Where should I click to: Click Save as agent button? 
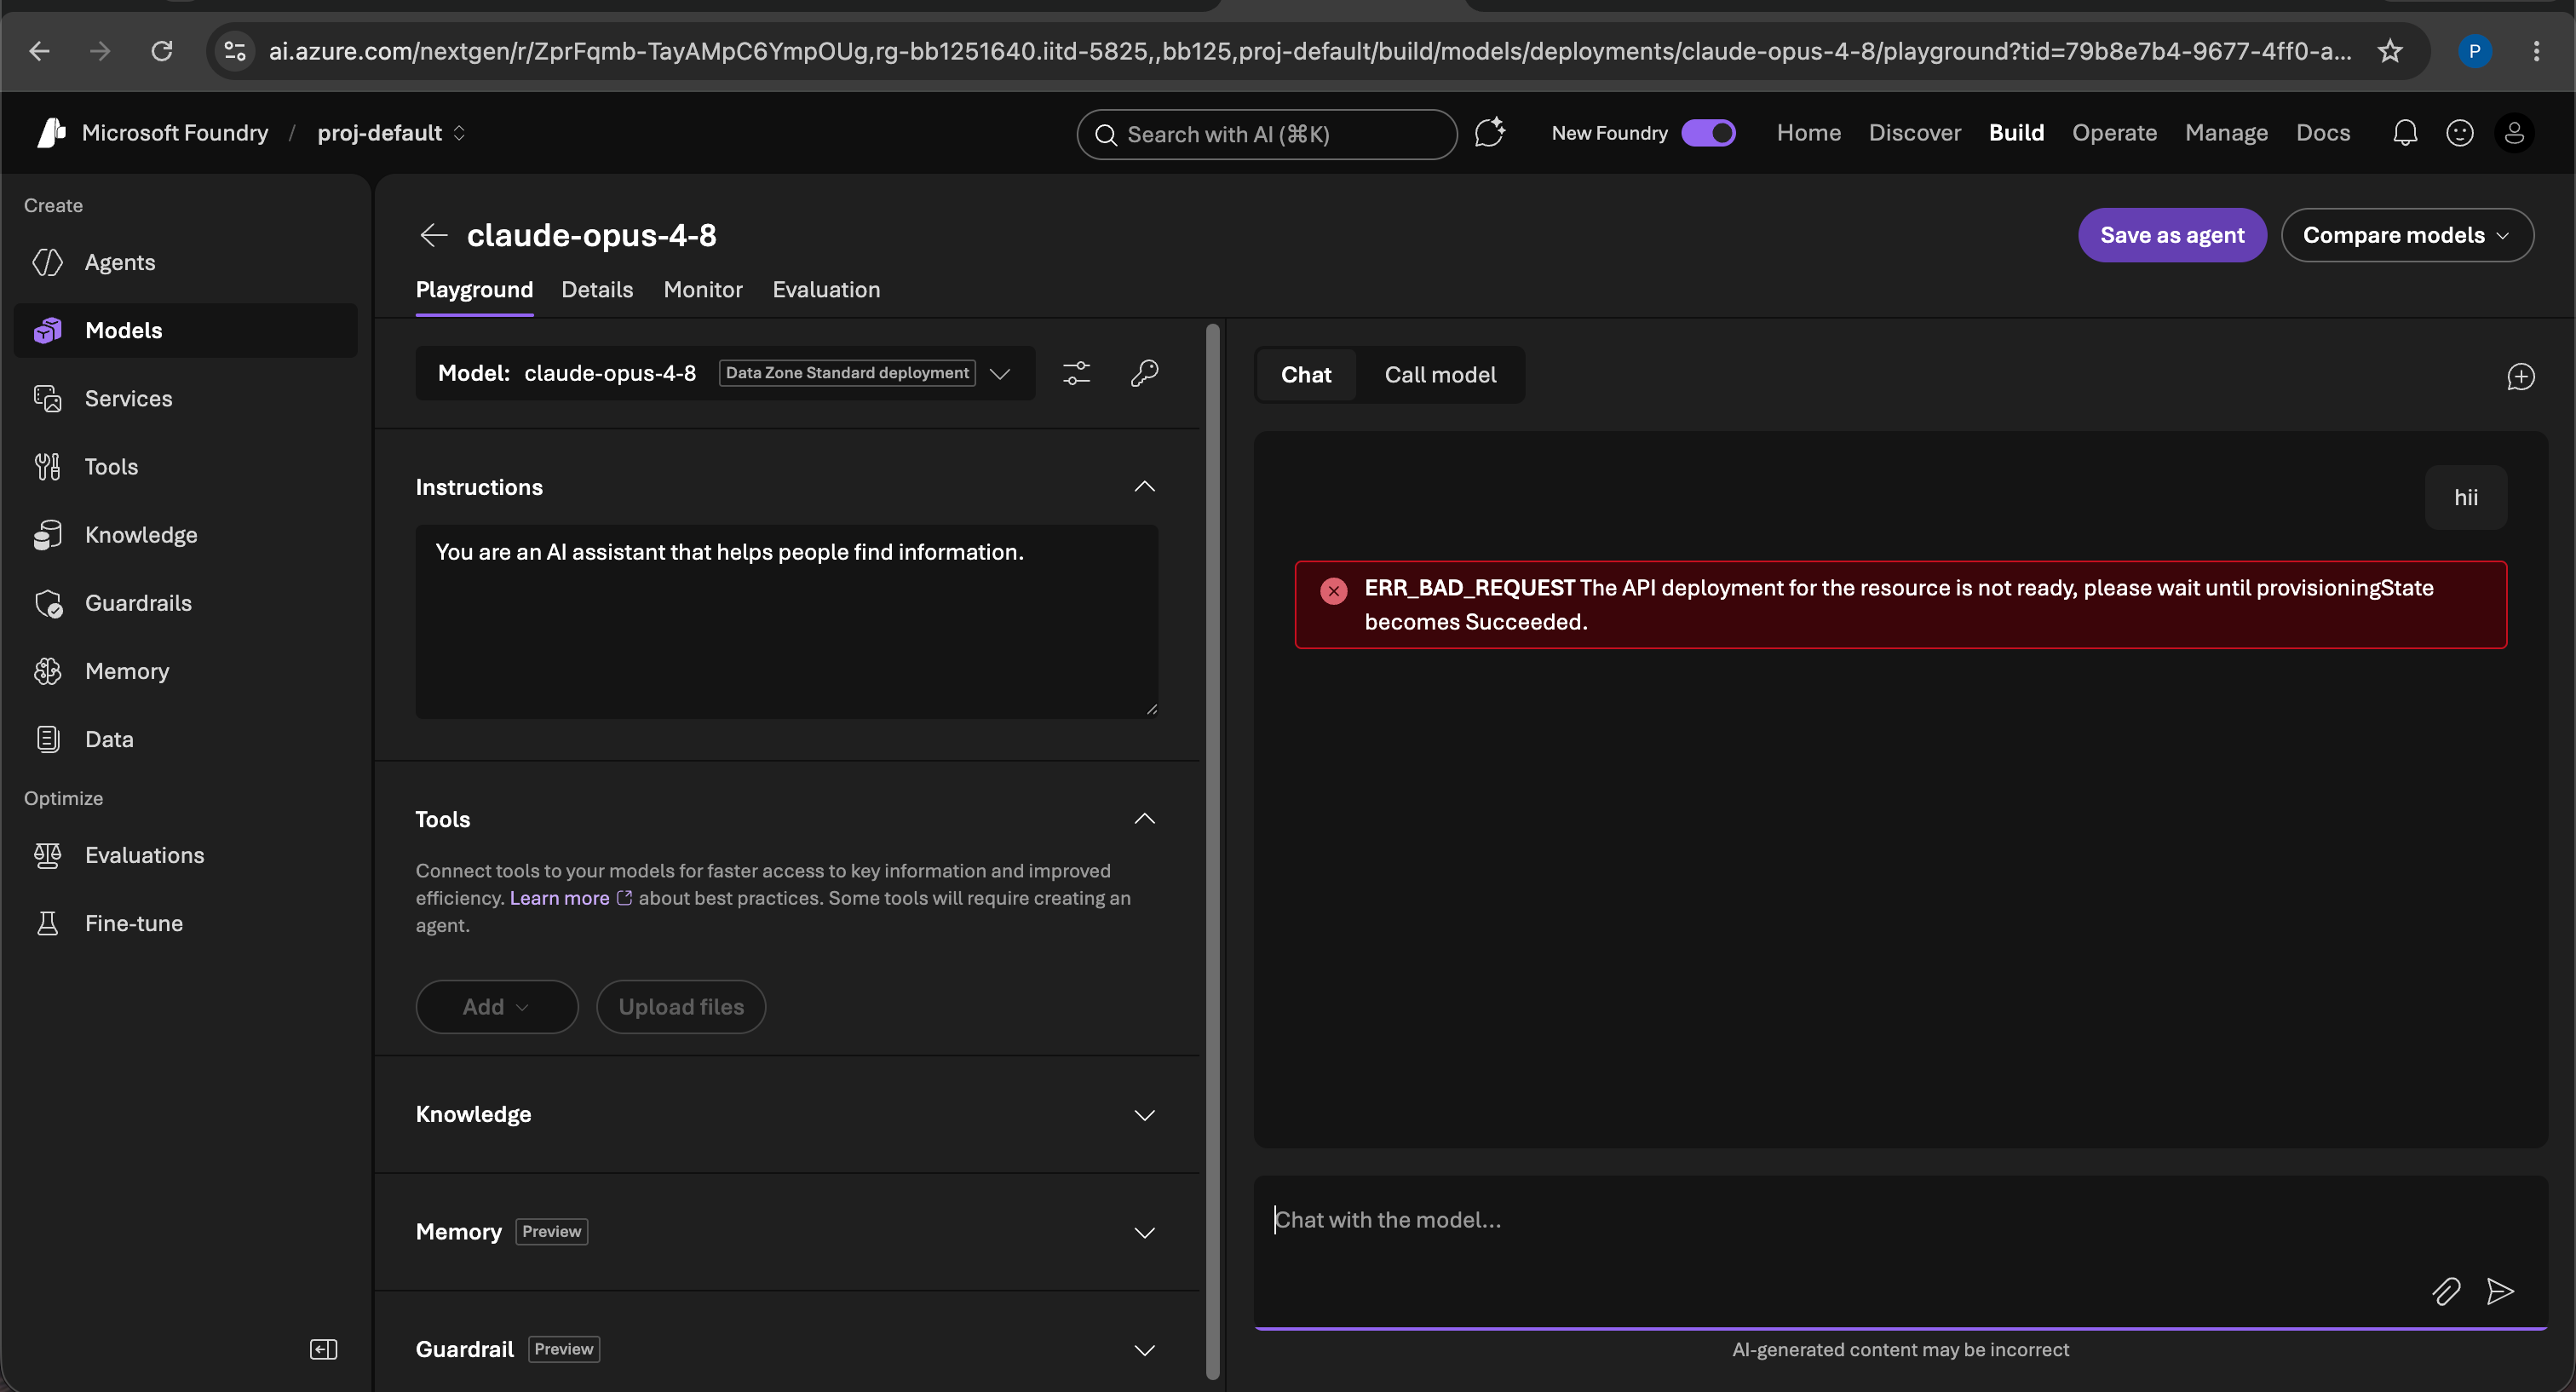tap(2172, 235)
